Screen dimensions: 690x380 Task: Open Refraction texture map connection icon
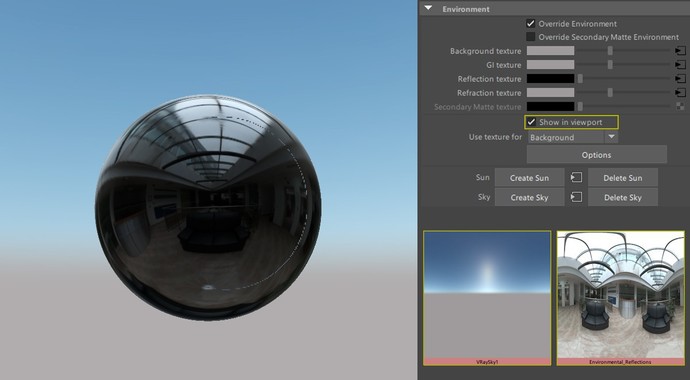click(680, 93)
